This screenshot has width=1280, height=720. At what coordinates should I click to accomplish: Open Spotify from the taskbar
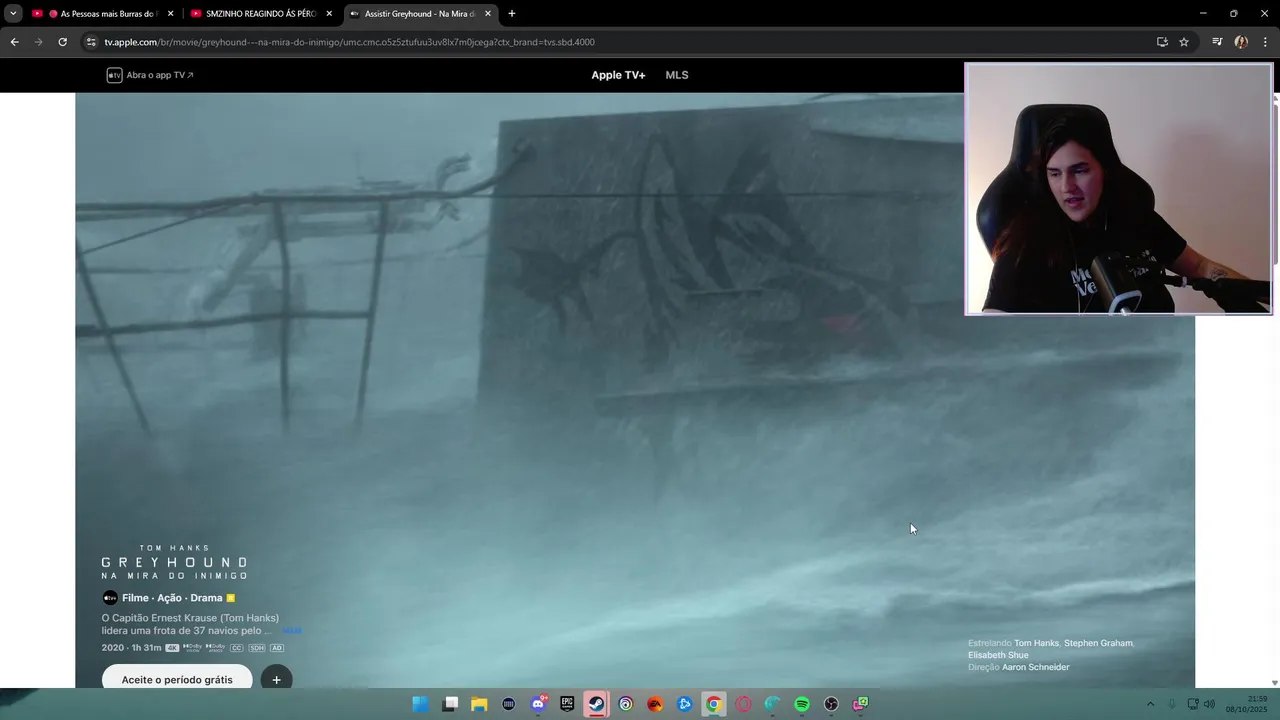click(x=802, y=704)
